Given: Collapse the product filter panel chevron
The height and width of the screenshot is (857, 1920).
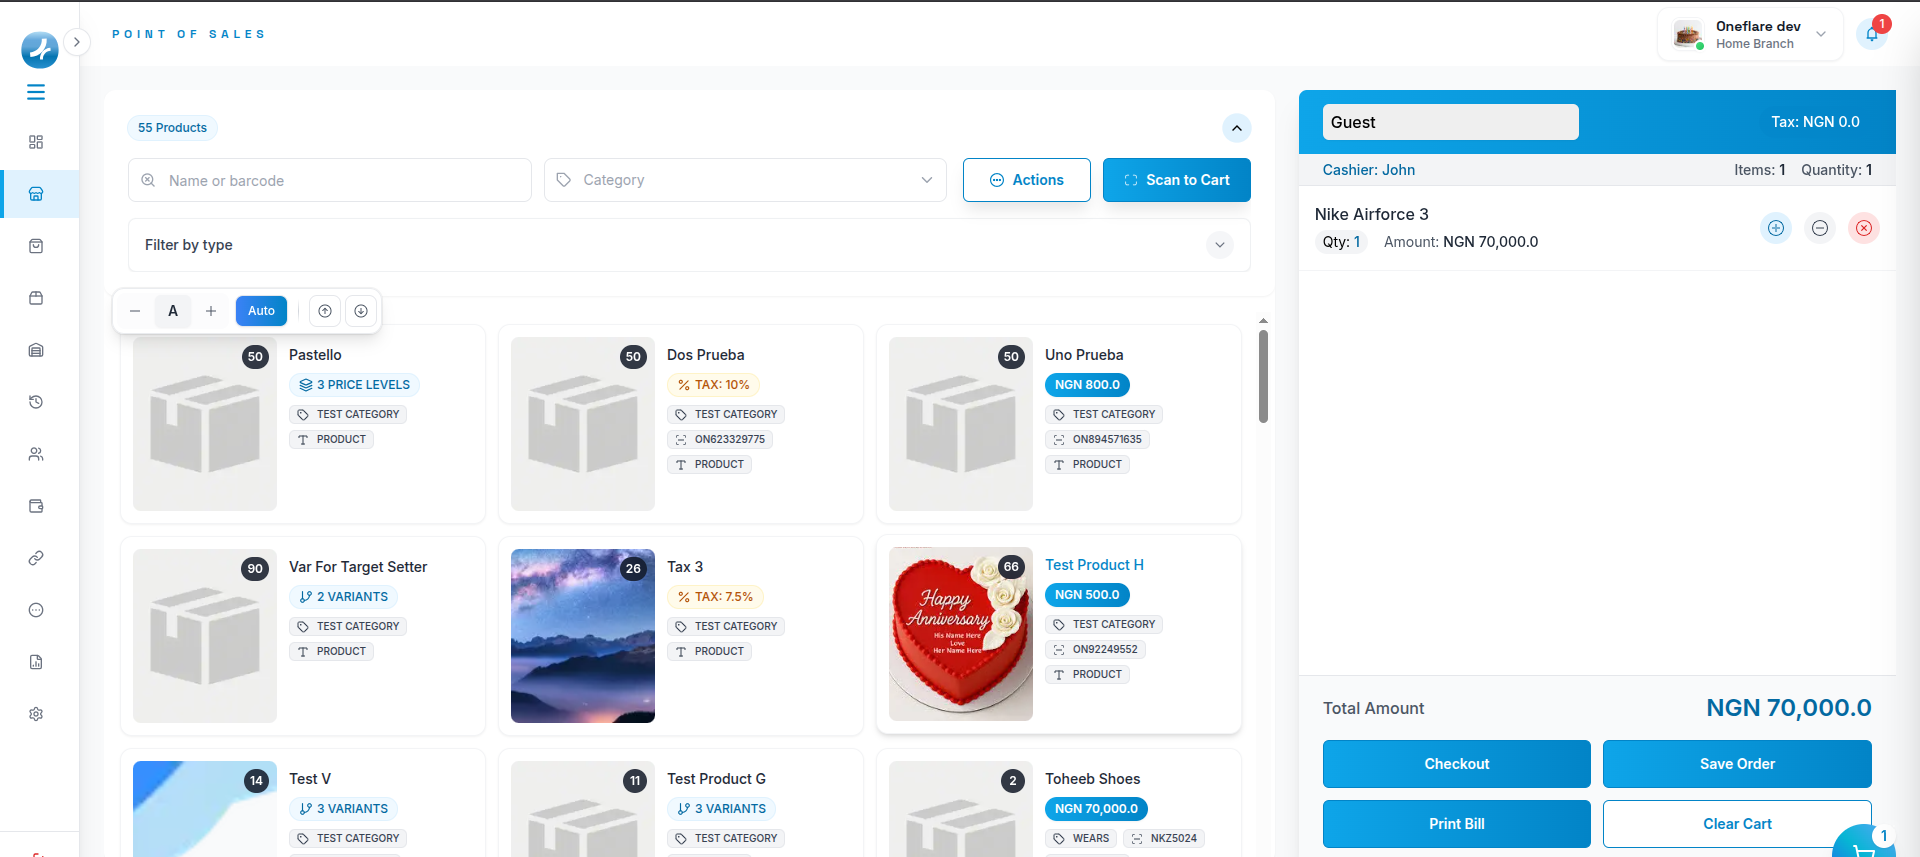Looking at the screenshot, I should click(x=1237, y=128).
